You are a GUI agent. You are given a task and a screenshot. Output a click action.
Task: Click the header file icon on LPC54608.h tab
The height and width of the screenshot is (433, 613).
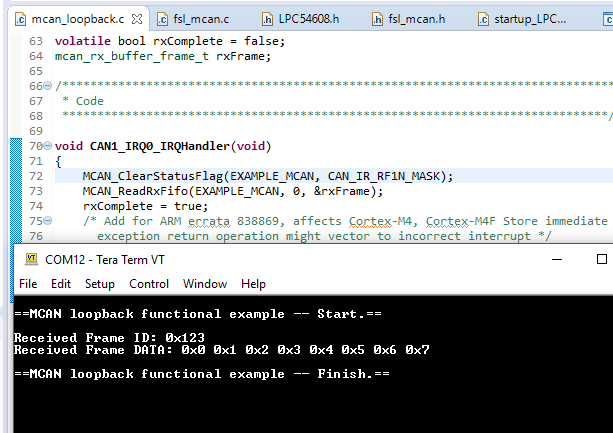tap(267, 19)
